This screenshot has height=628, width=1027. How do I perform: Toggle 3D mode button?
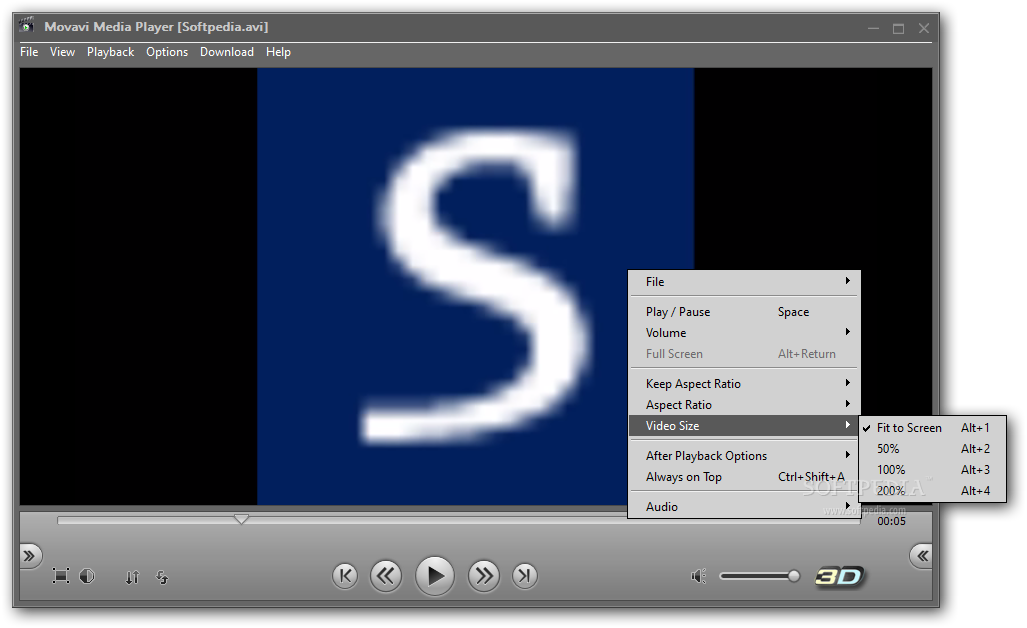click(840, 576)
